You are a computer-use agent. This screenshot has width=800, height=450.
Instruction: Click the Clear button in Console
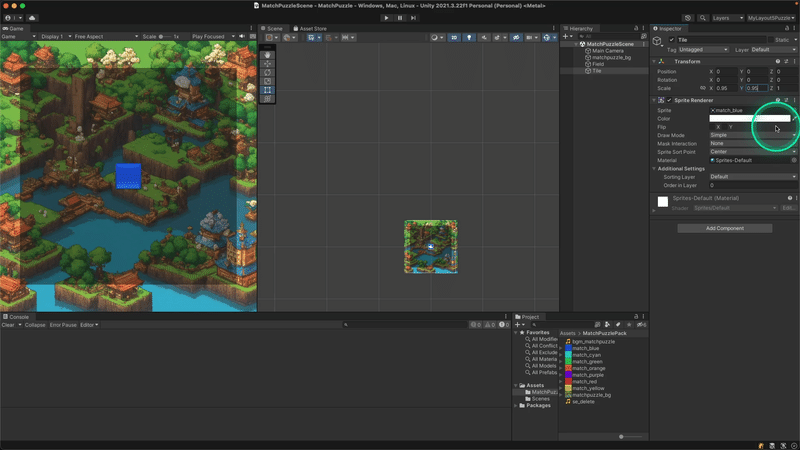[x=9, y=325]
